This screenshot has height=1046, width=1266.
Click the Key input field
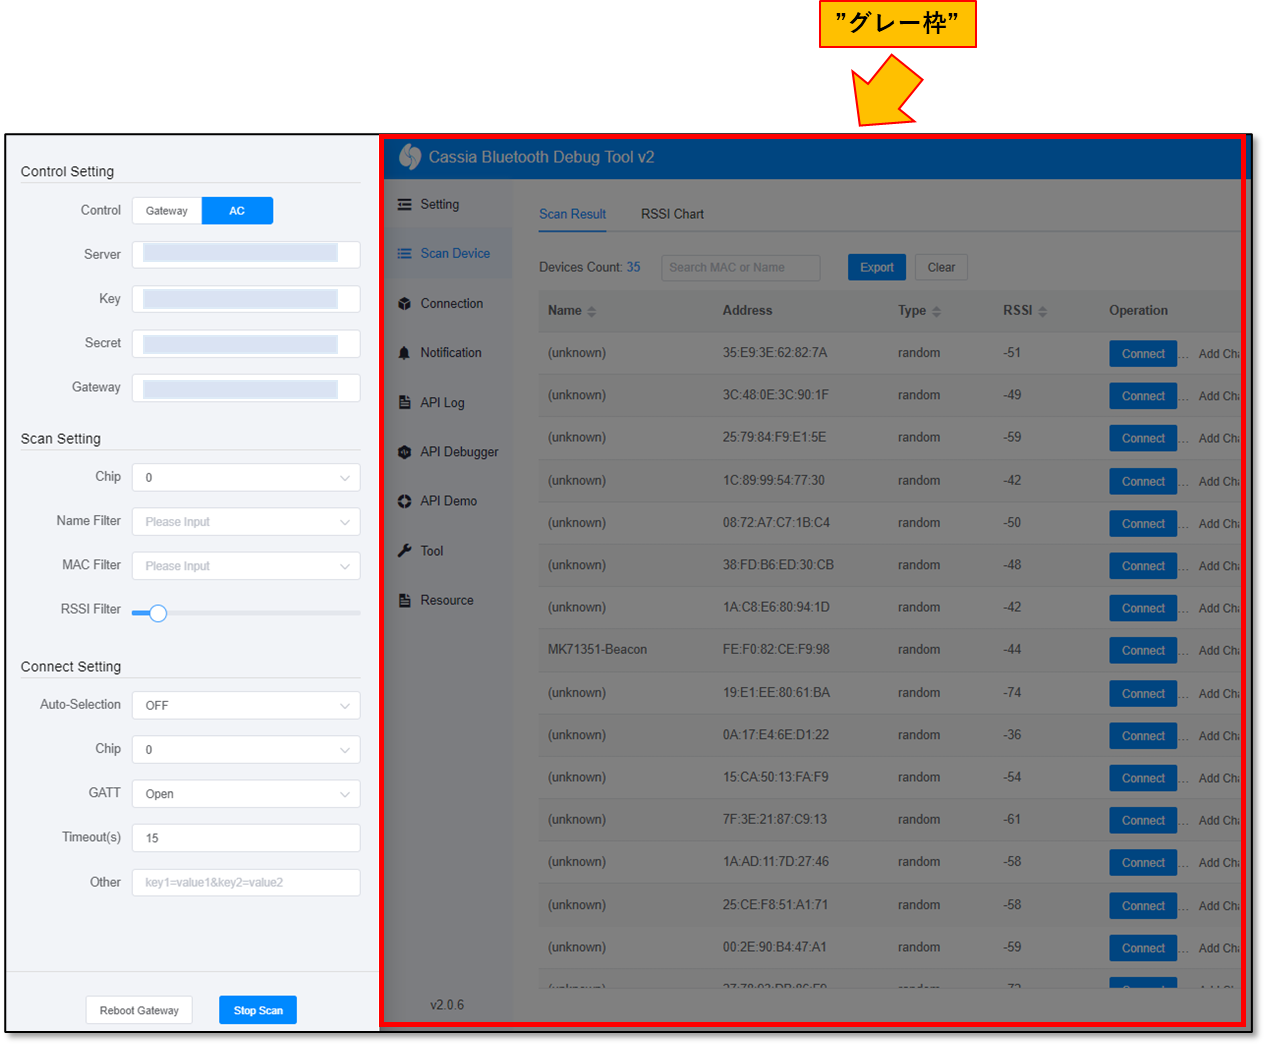(x=246, y=299)
